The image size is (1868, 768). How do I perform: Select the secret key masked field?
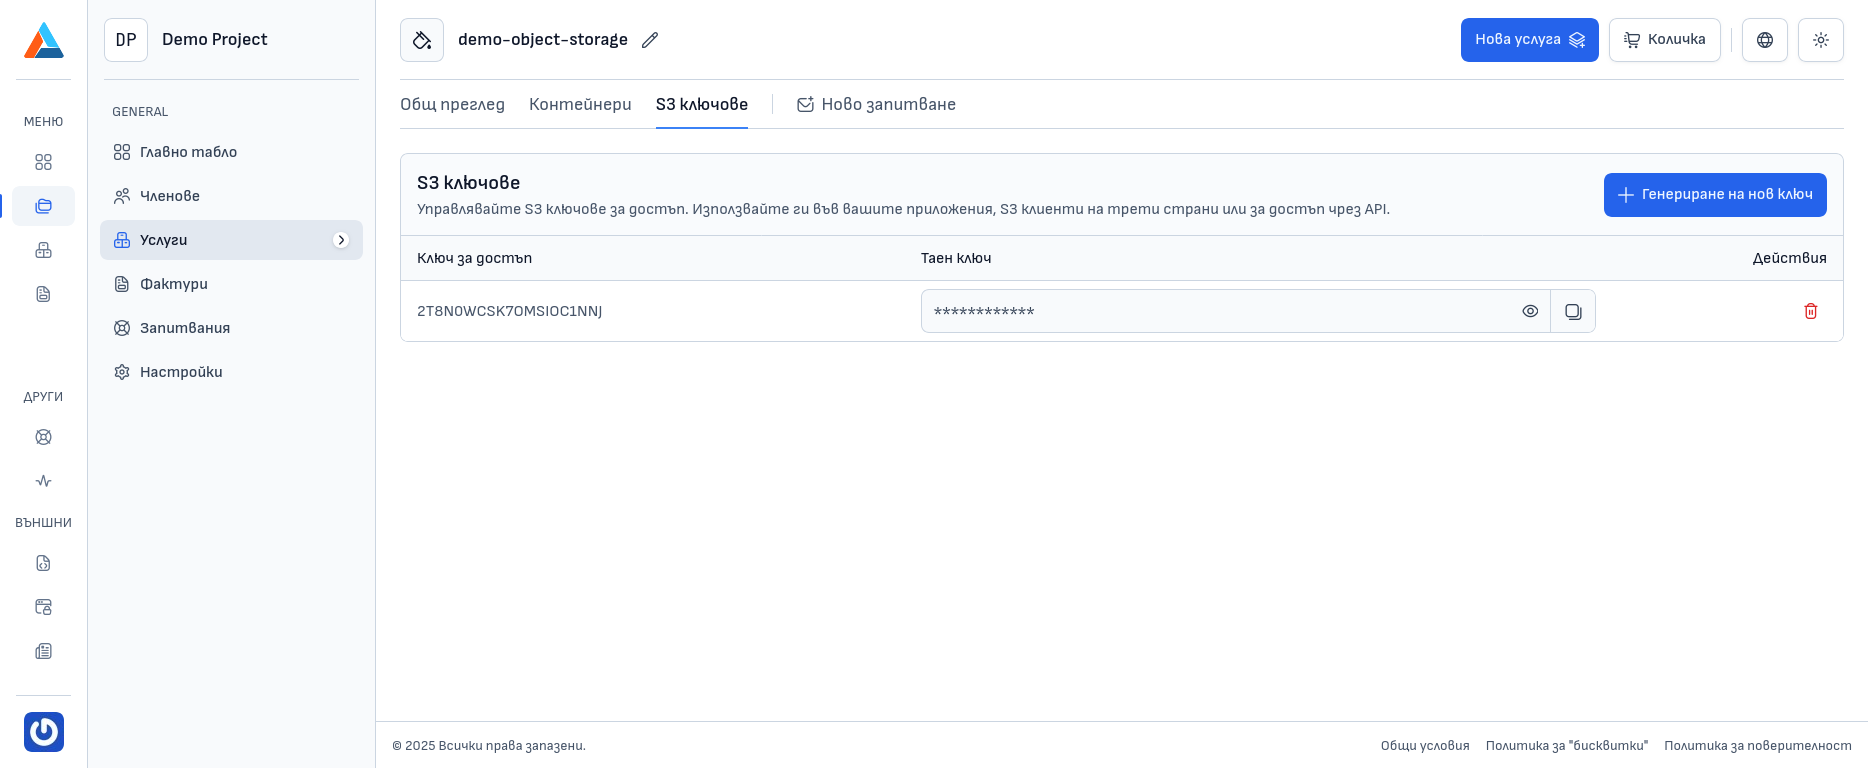point(1215,311)
